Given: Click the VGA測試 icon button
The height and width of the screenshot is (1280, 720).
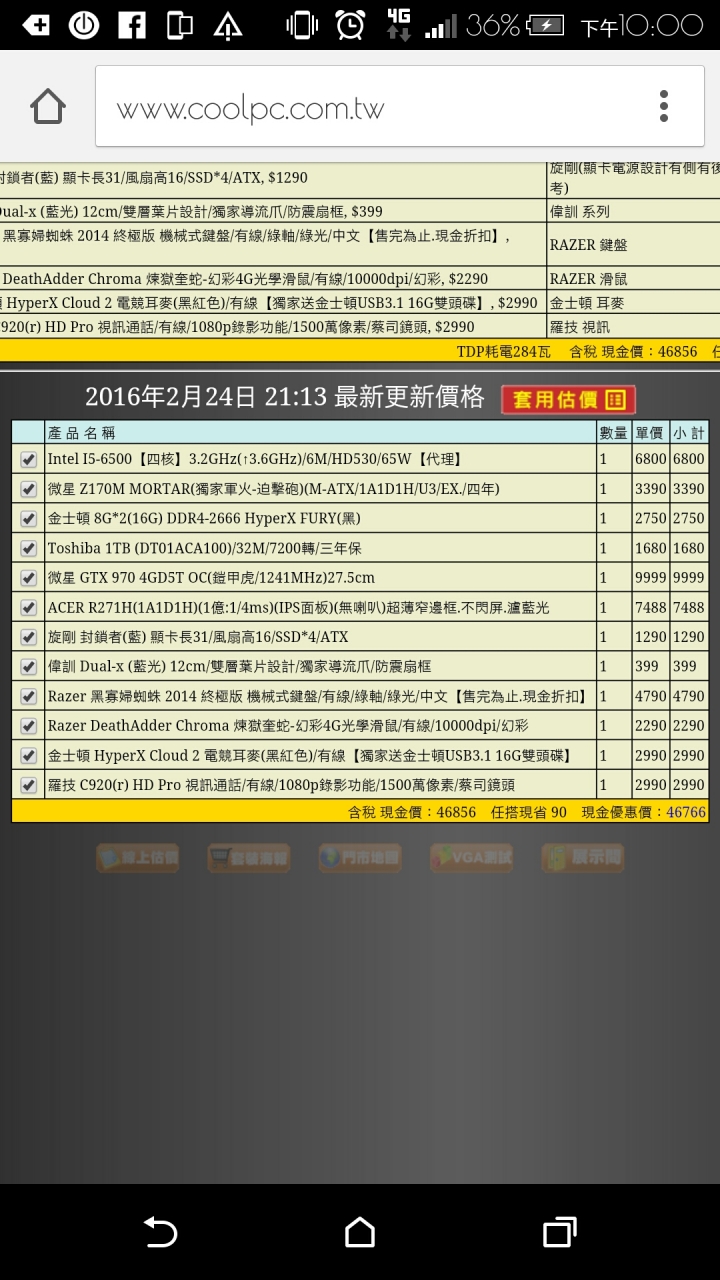Looking at the screenshot, I should click(x=471, y=857).
